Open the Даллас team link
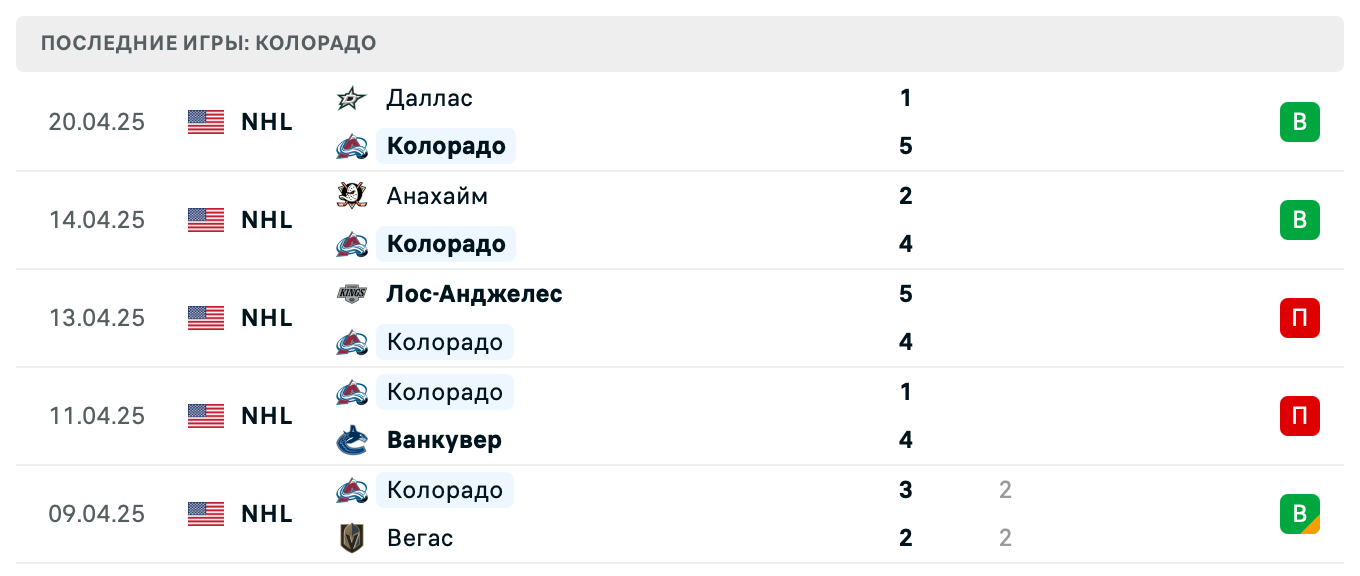The image size is (1360, 576). (x=430, y=98)
